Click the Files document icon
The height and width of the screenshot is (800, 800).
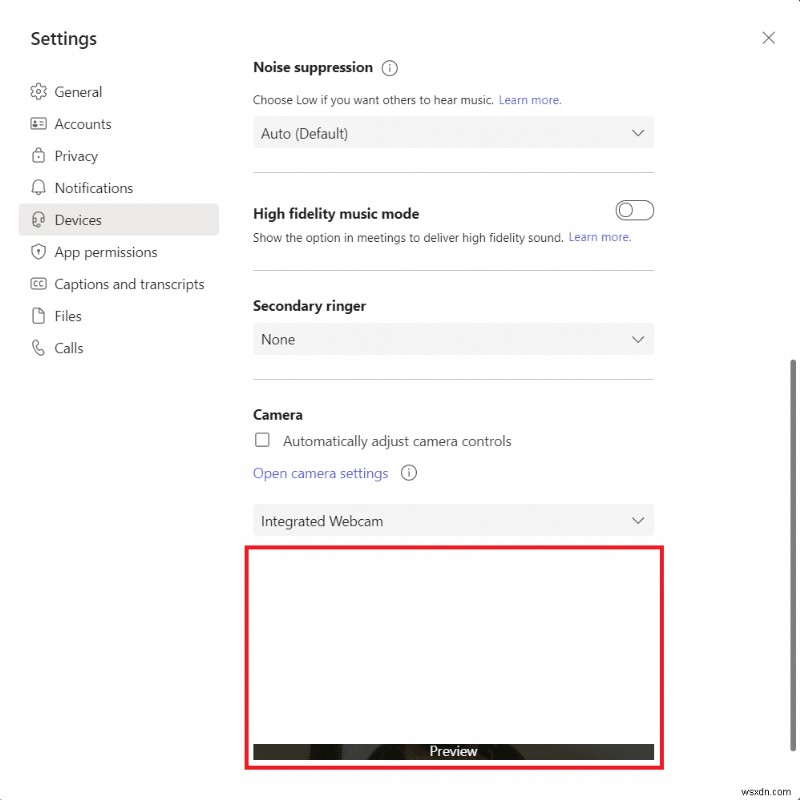[x=38, y=316]
